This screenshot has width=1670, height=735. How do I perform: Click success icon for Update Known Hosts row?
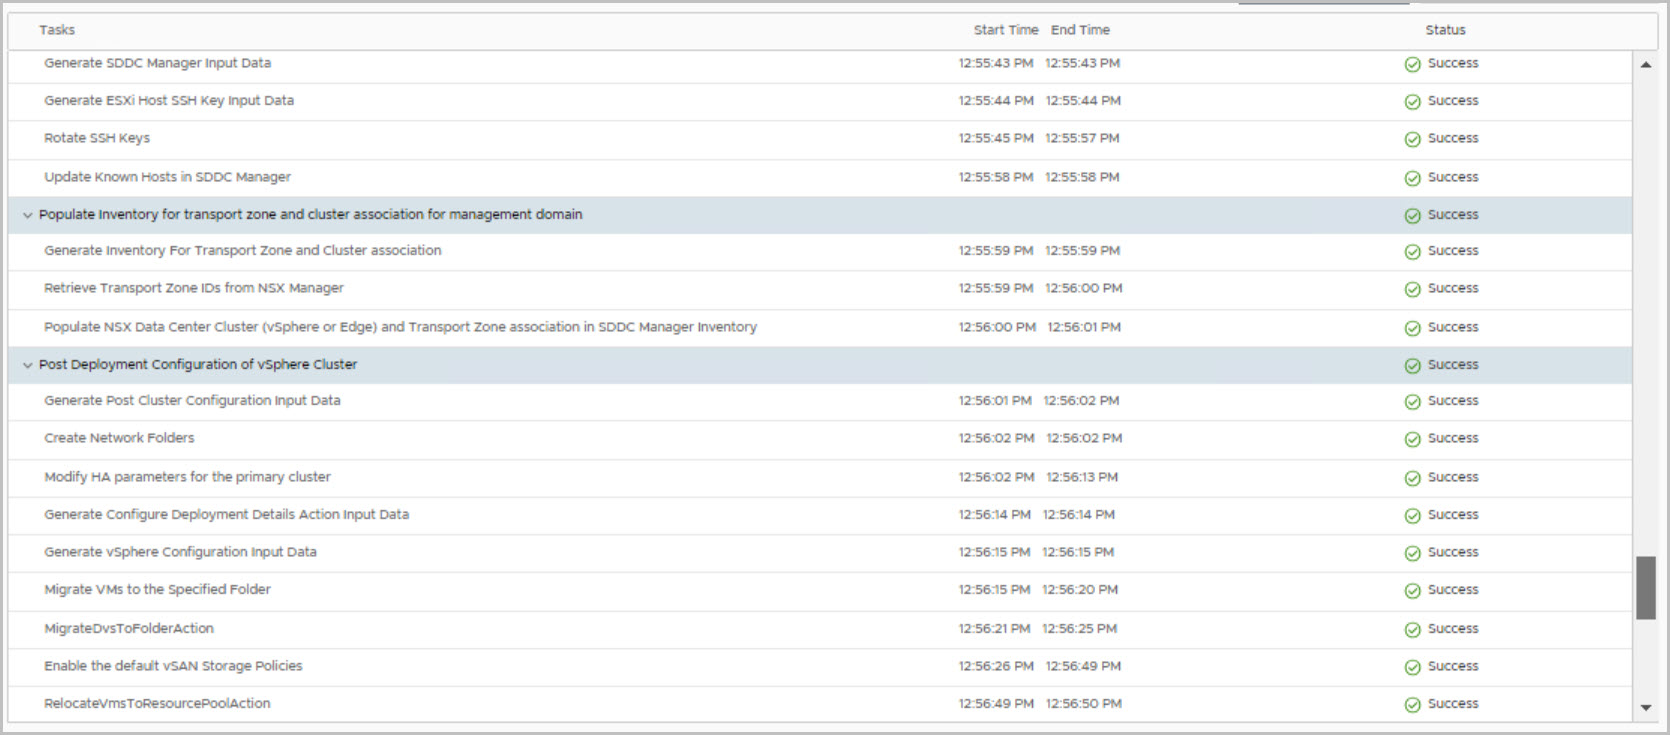point(1412,178)
